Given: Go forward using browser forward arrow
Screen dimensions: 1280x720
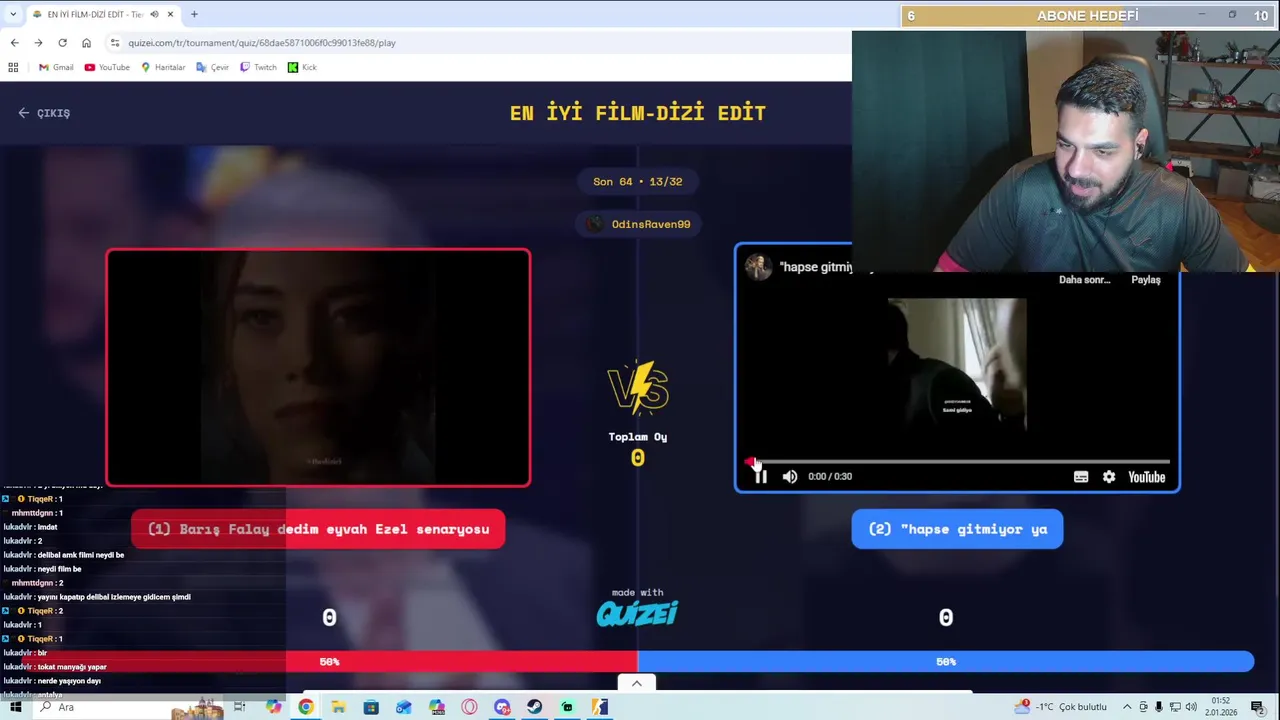Looking at the screenshot, I should pyautogui.click(x=38, y=43).
